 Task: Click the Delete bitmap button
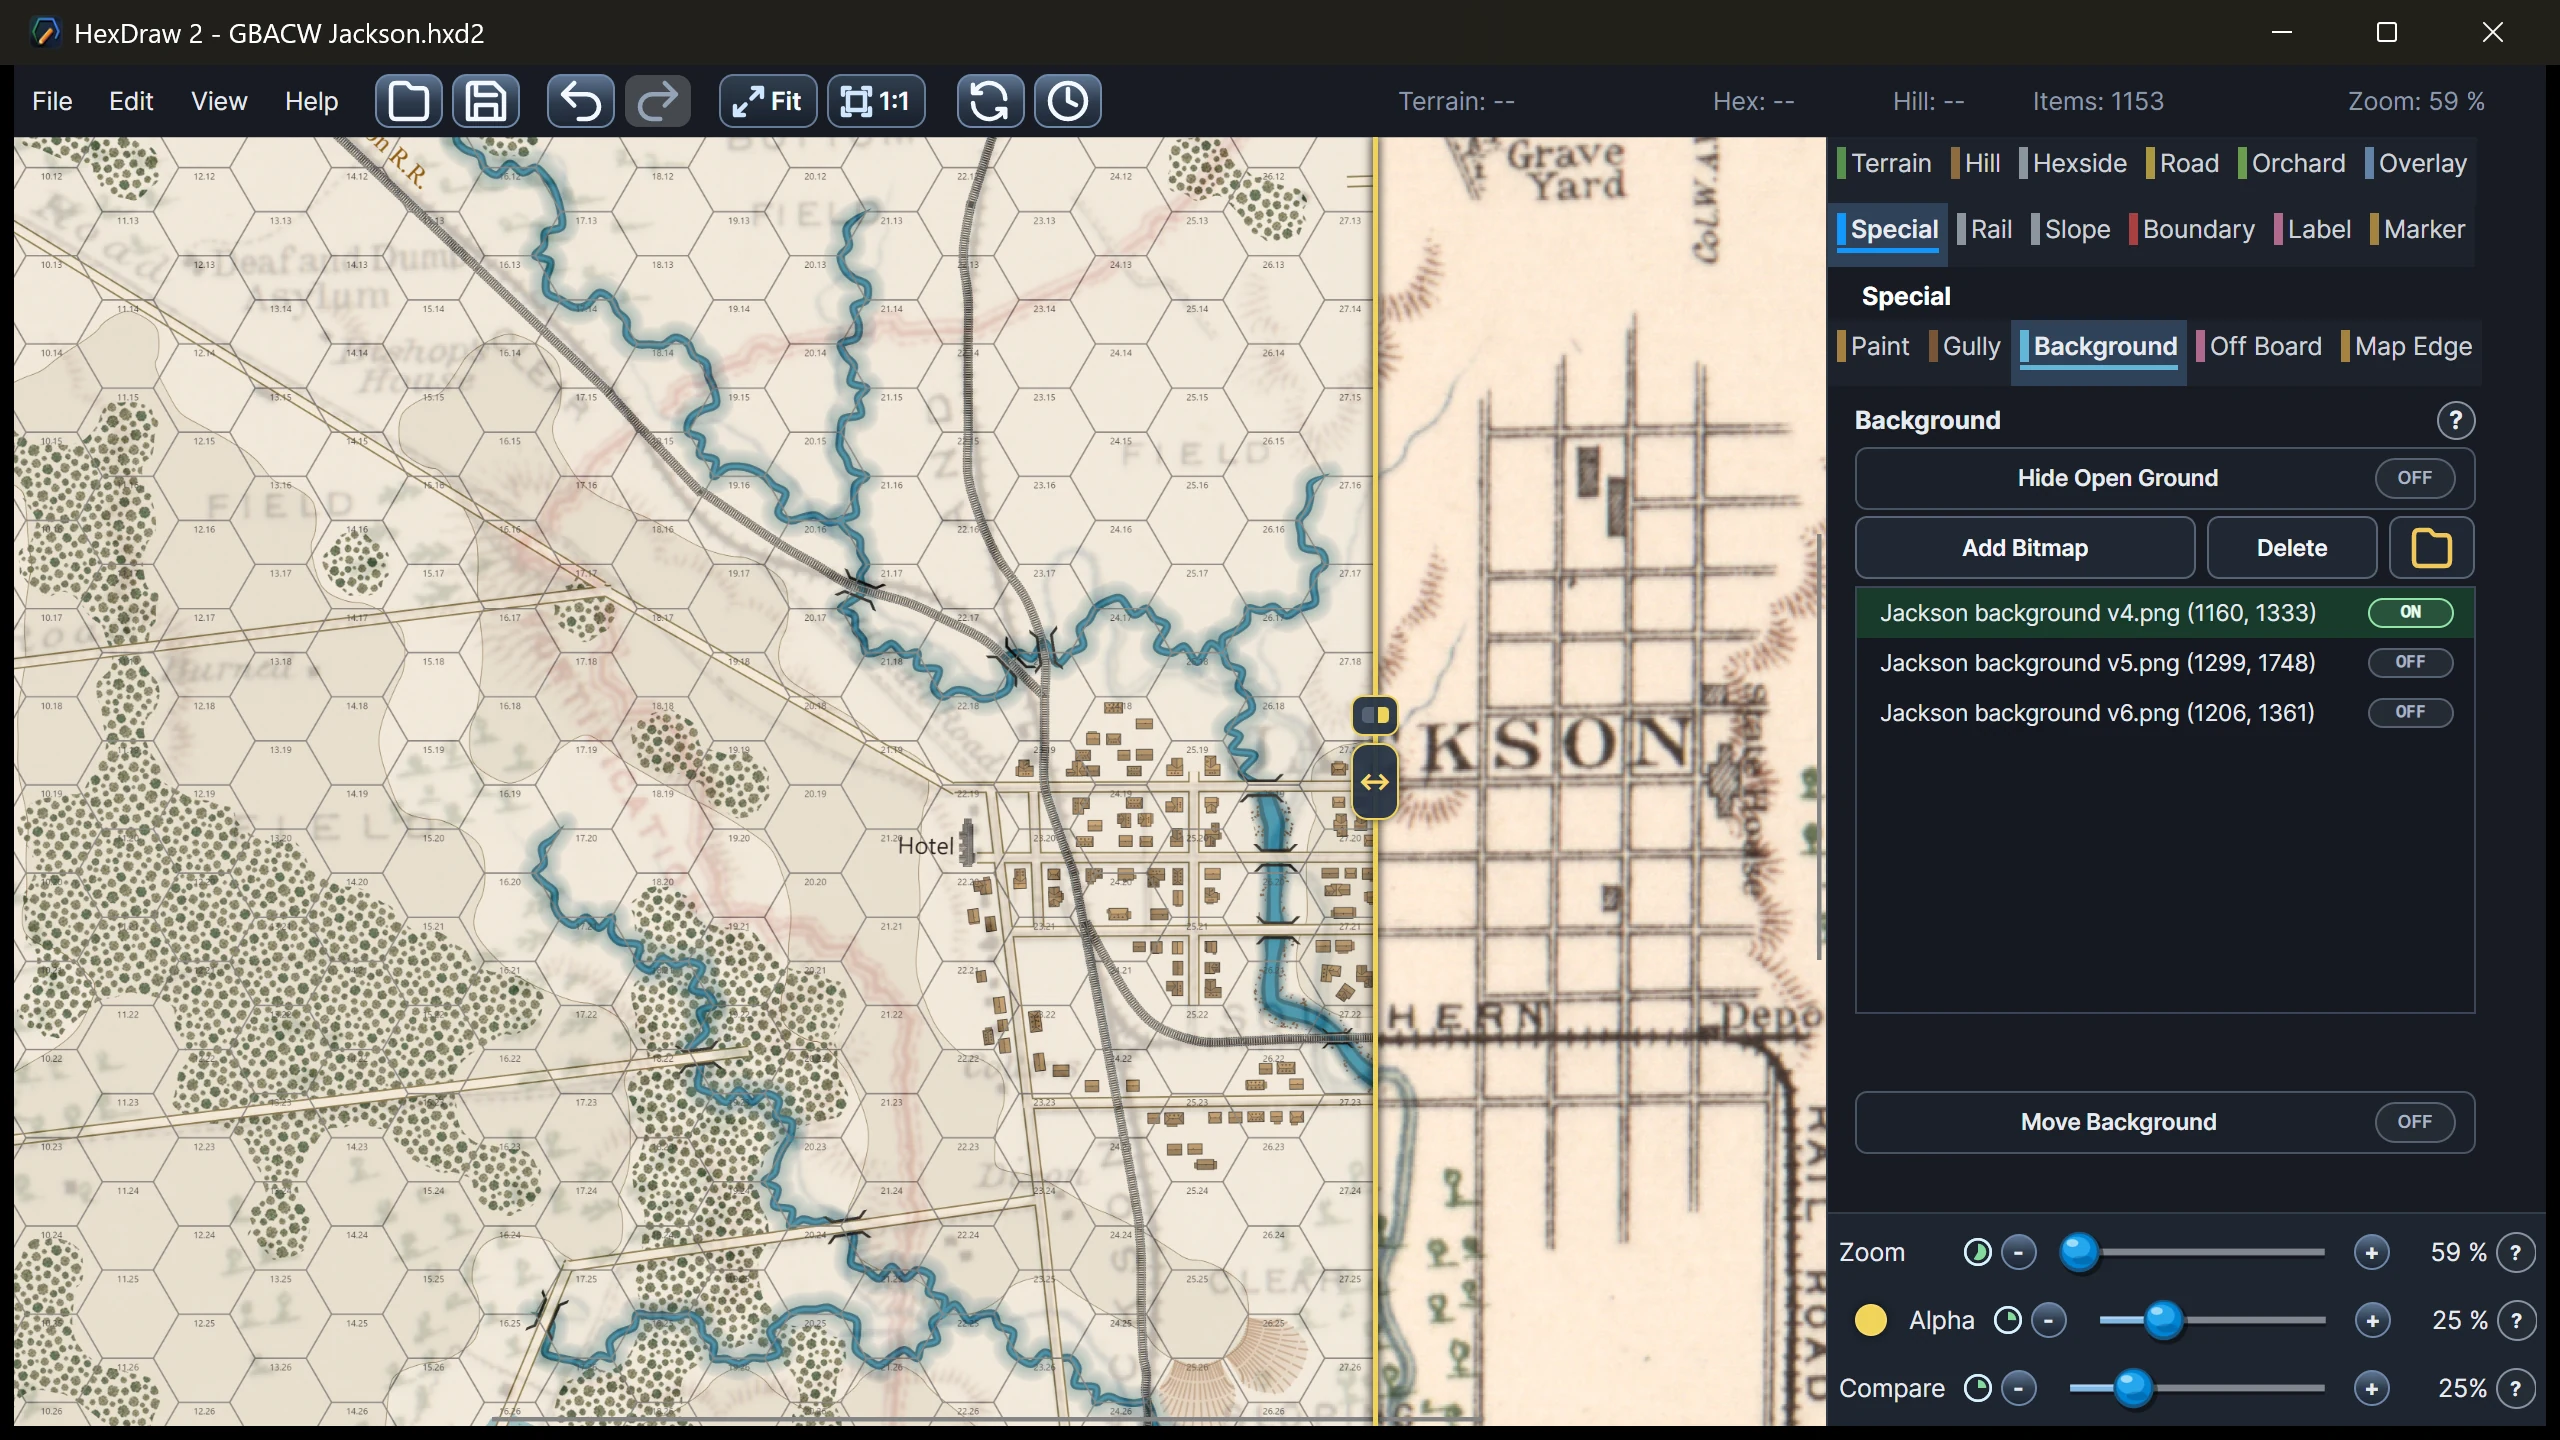point(2292,548)
